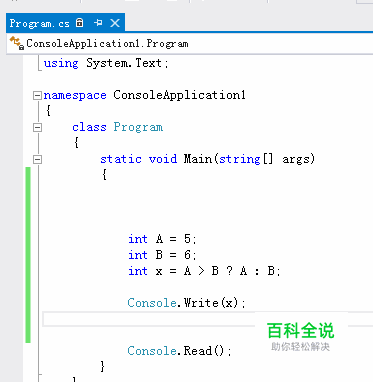Click 'Console' in Console.Write(x)
This screenshot has height=382, width=373.
pyautogui.click(x=152, y=303)
